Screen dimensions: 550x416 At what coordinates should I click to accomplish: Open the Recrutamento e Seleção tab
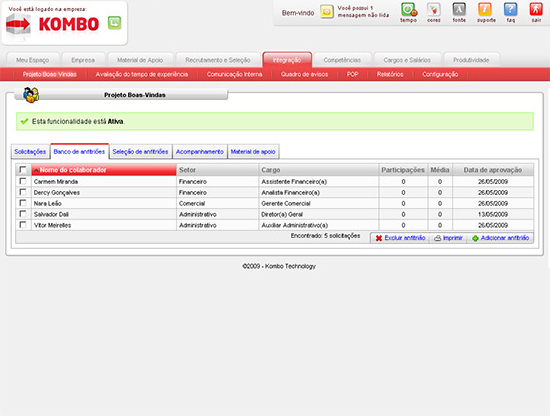click(x=218, y=60)
